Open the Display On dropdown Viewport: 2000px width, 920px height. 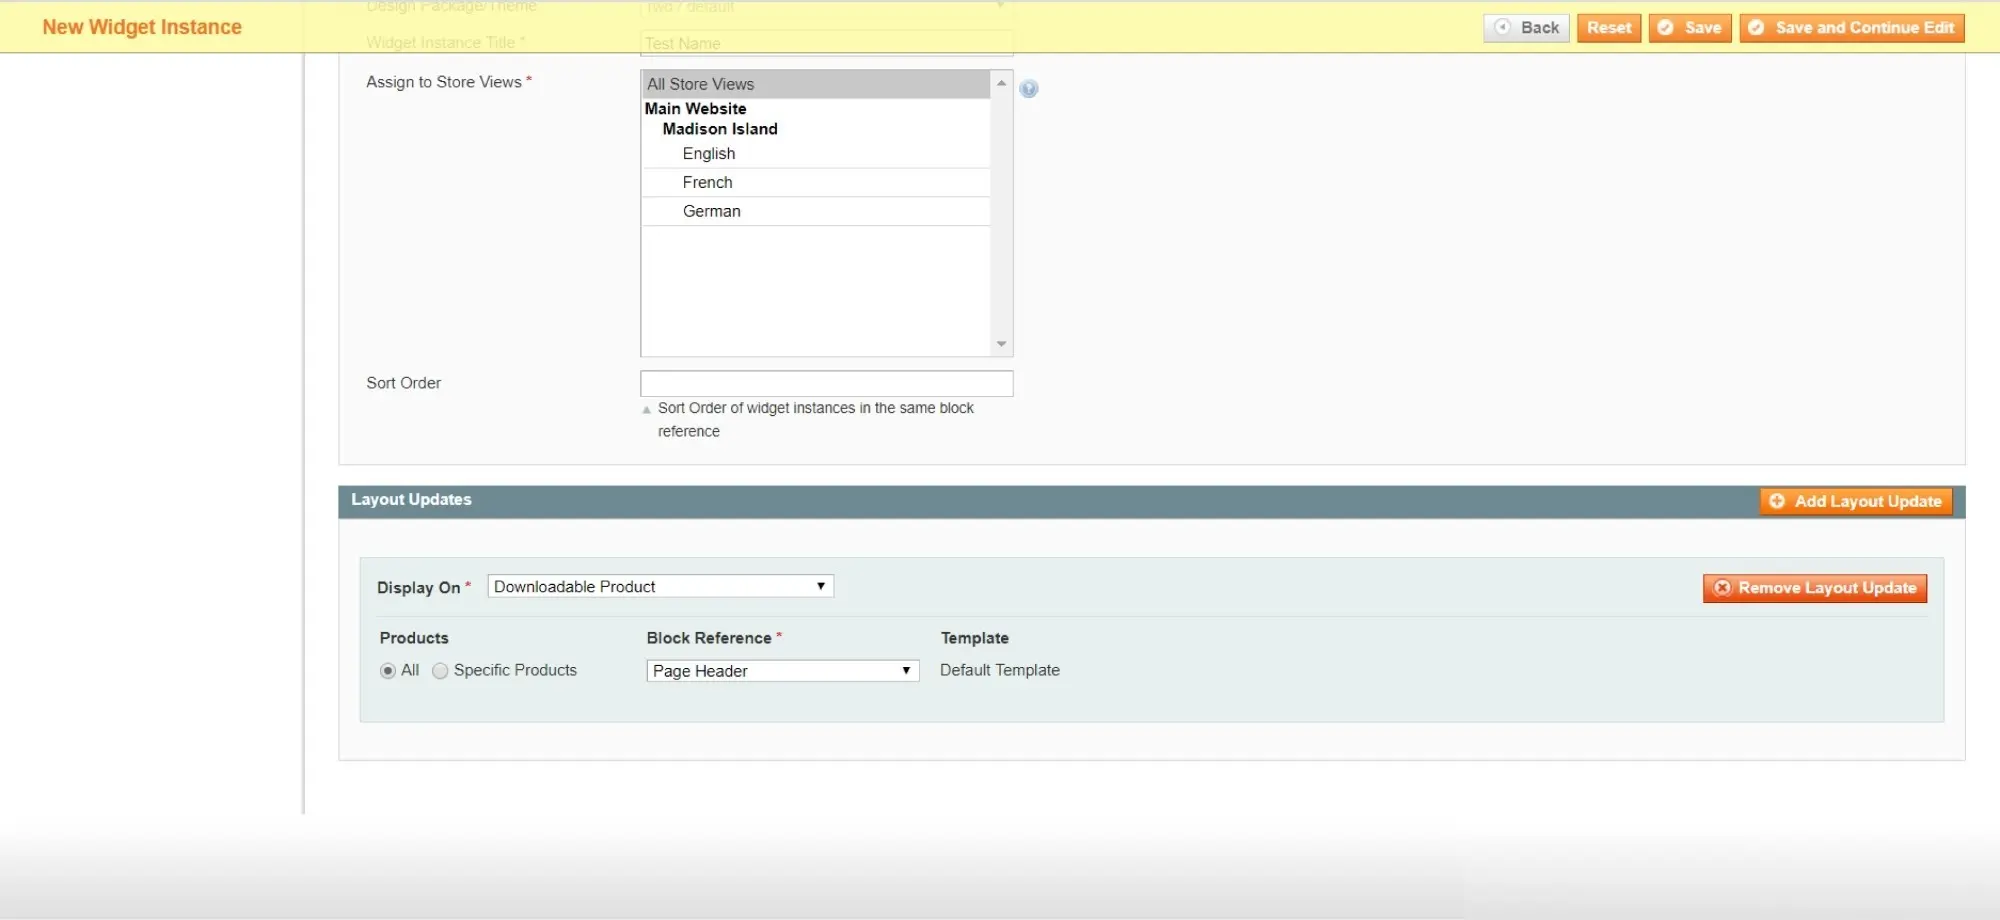[x=660, y=586]
